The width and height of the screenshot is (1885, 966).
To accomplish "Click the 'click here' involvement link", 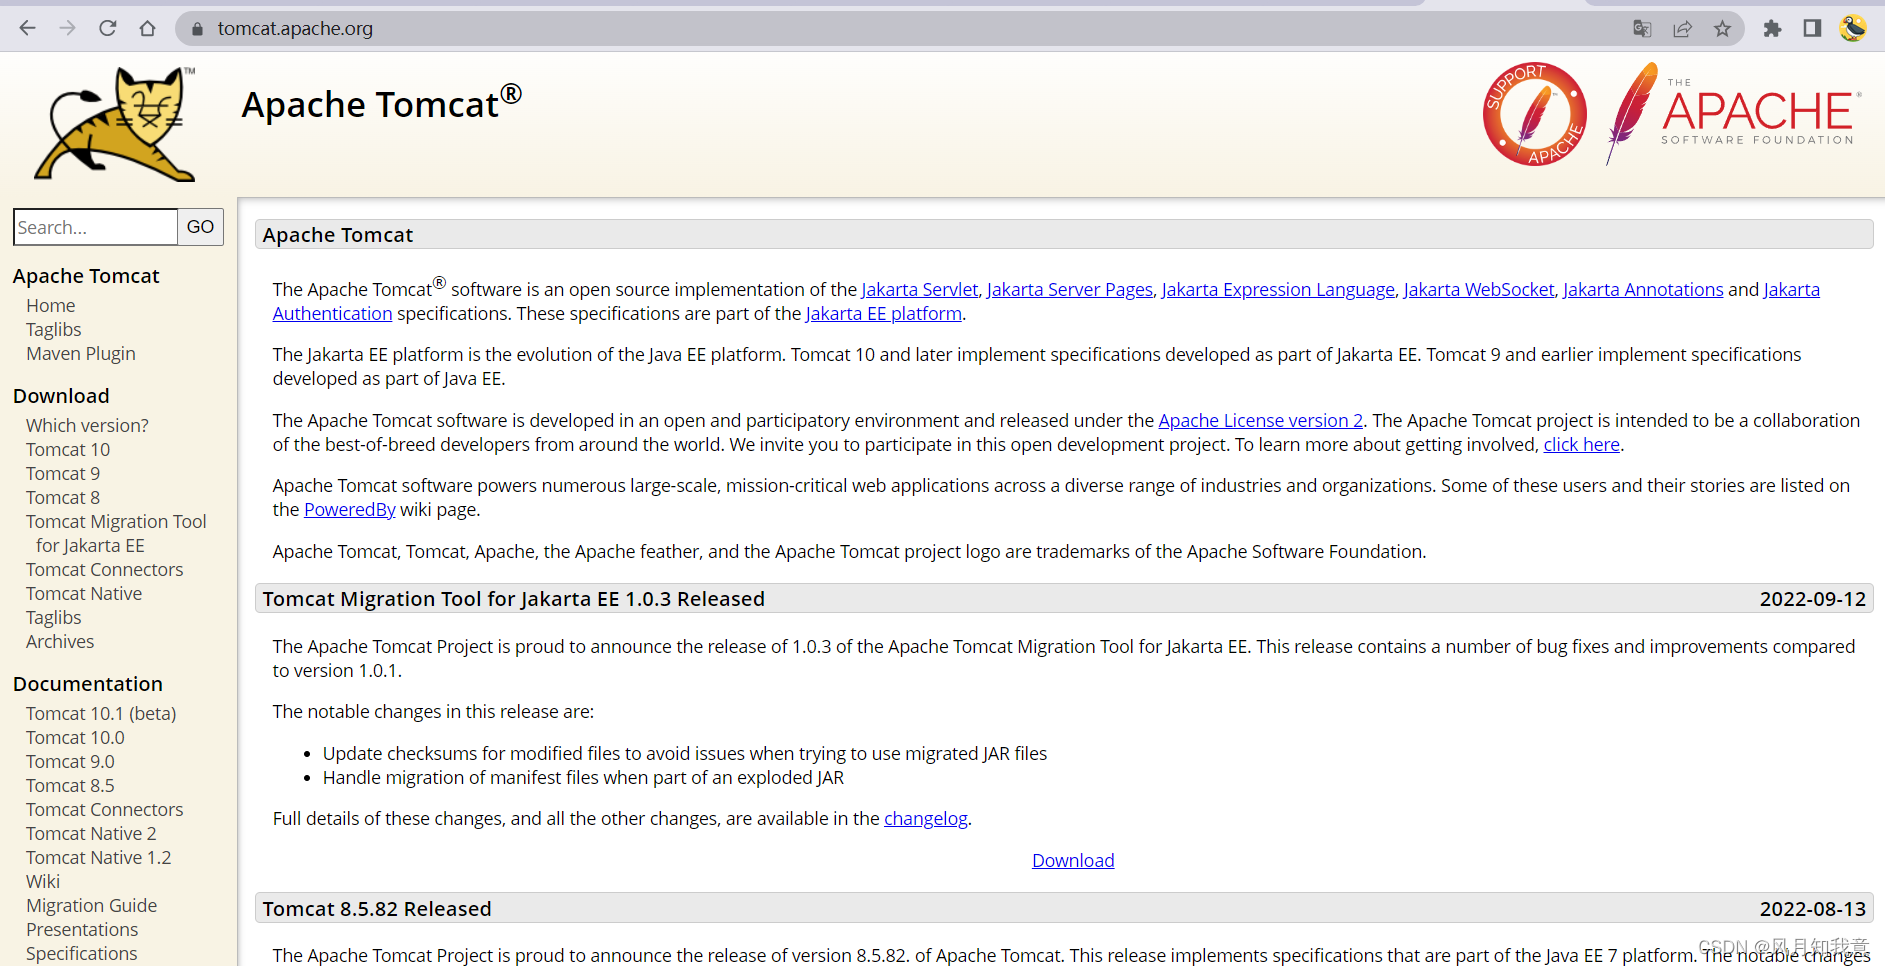I will click(1581, 444).
